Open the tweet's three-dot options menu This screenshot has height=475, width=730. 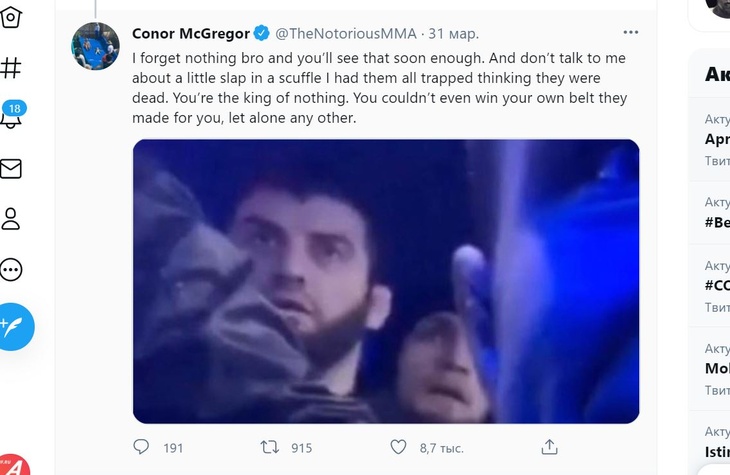tap(630, 32)
